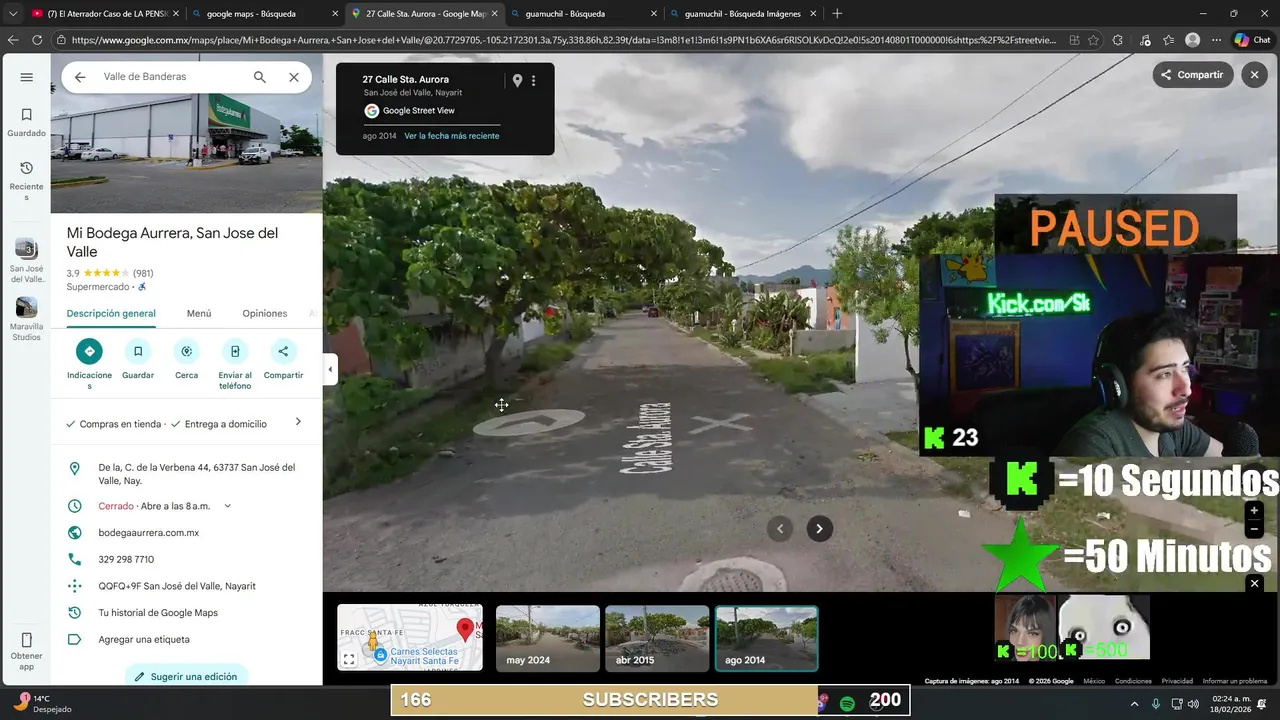The image size is (1280, 720).
Task: Switch to guamuchil - Búsqueda Imágenes tab
Action: pos(741,14)
